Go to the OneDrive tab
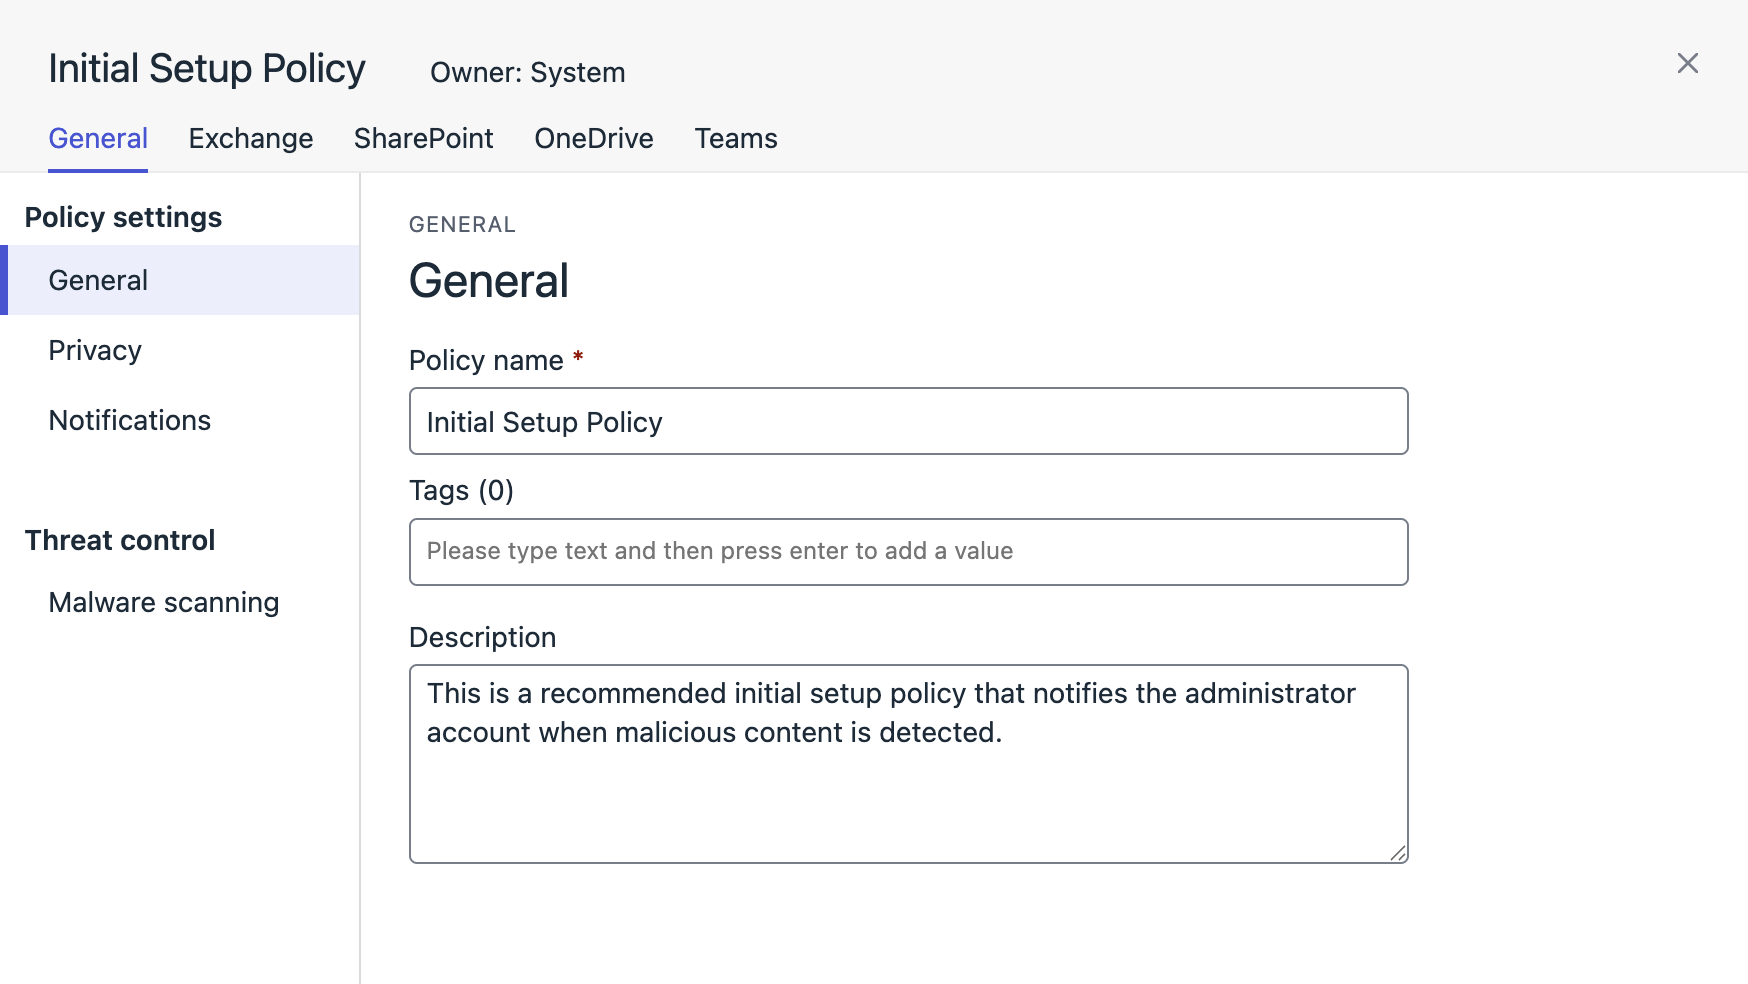The width and height of the screenshot is (1748, 984). pos(593,139)
